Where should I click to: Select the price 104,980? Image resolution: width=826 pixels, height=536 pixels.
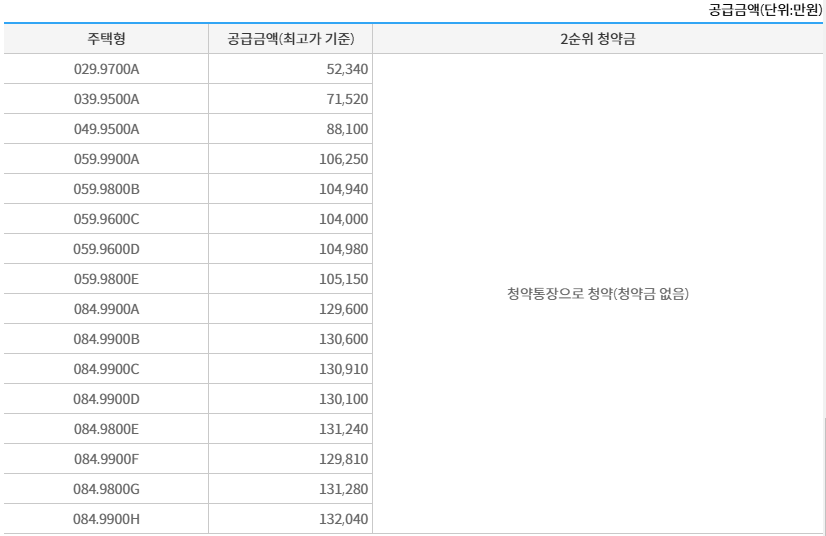pyautogui.click(x=343, y=249)
